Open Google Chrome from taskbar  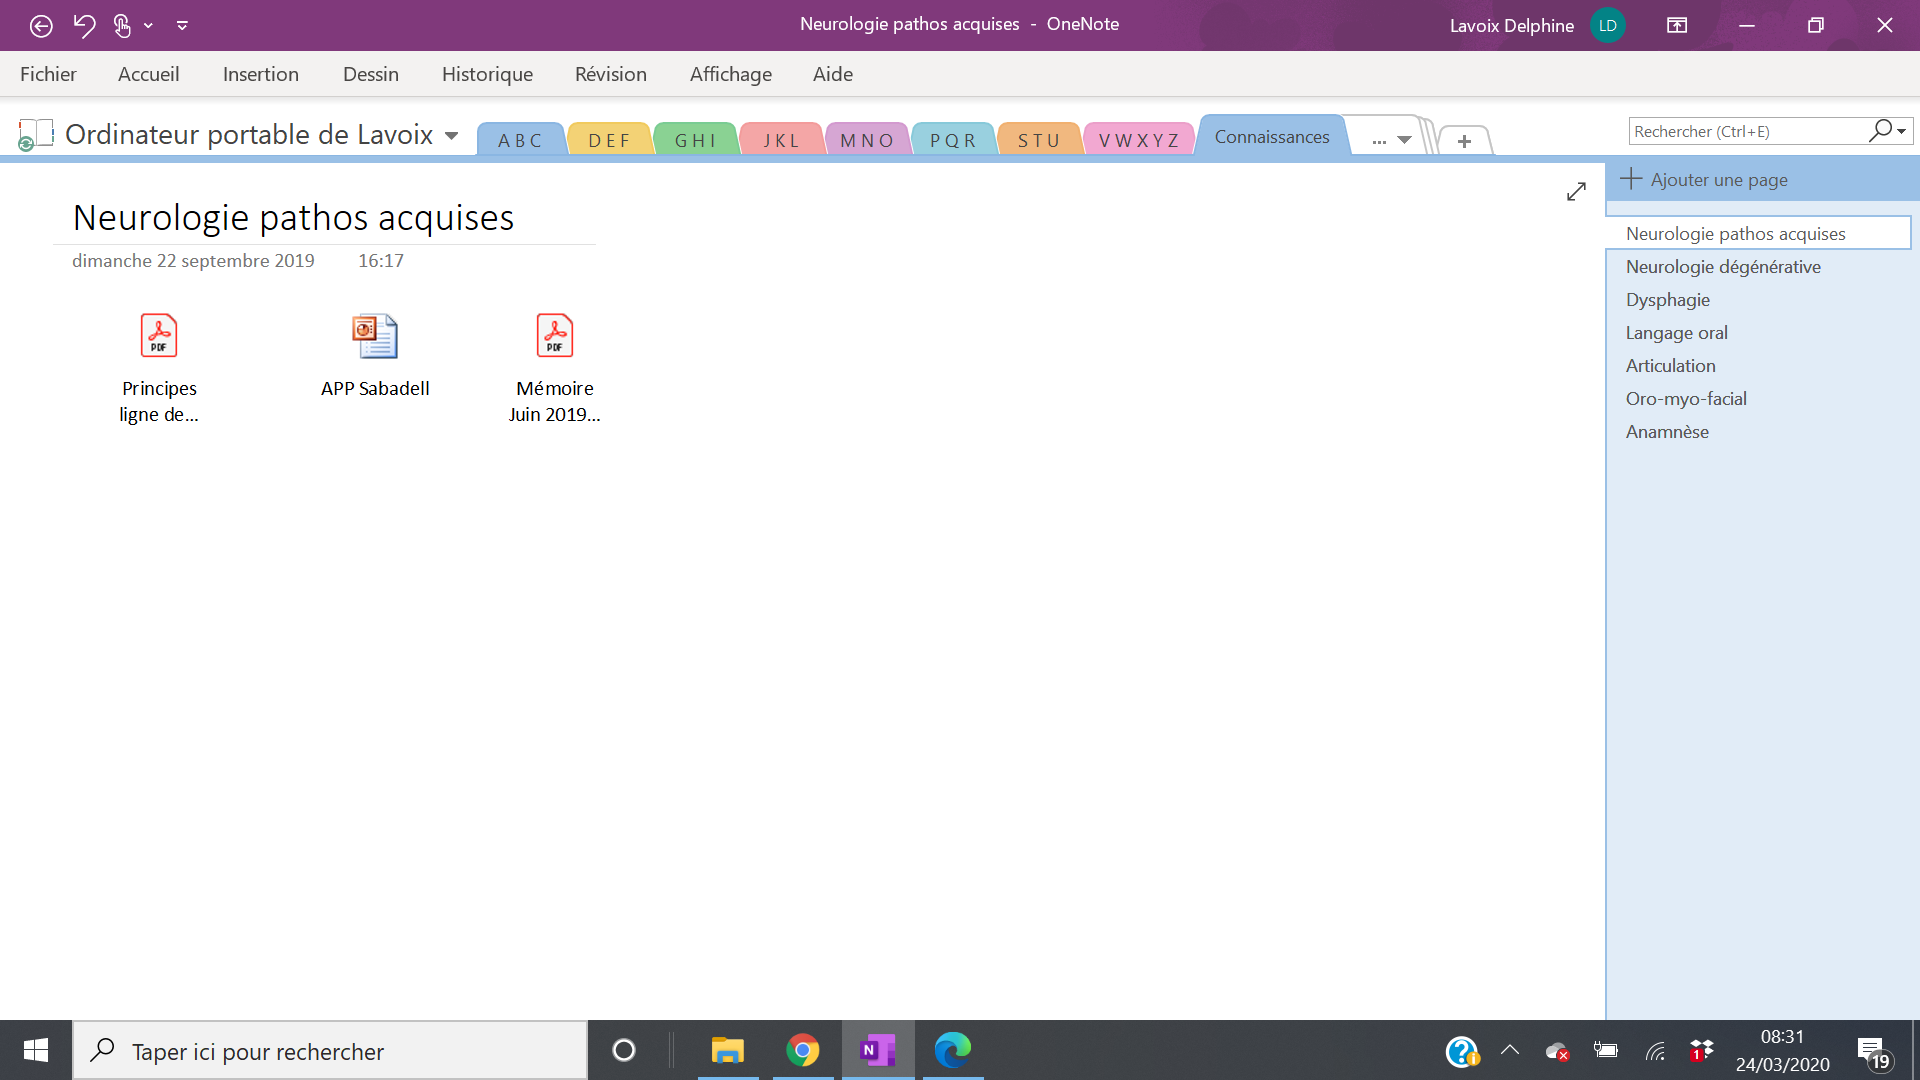pos(802,1050)
